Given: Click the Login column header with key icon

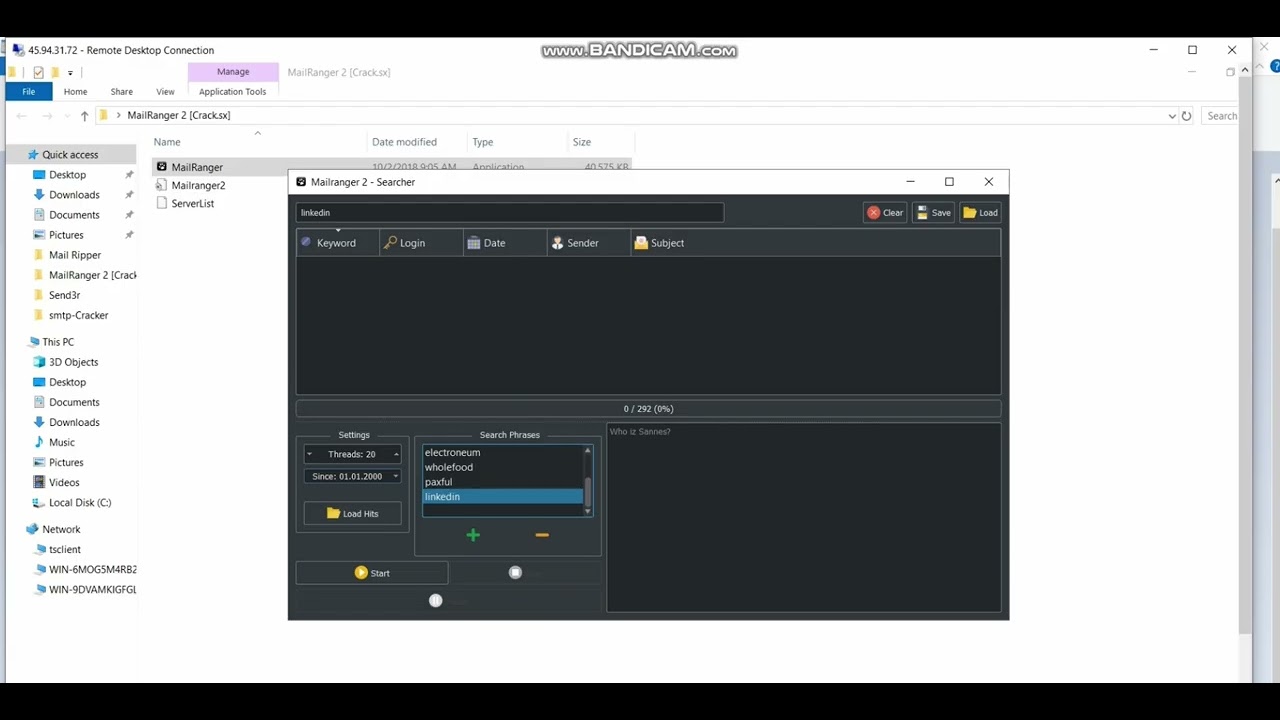Looking at the screenshot, I should (421, 243).
